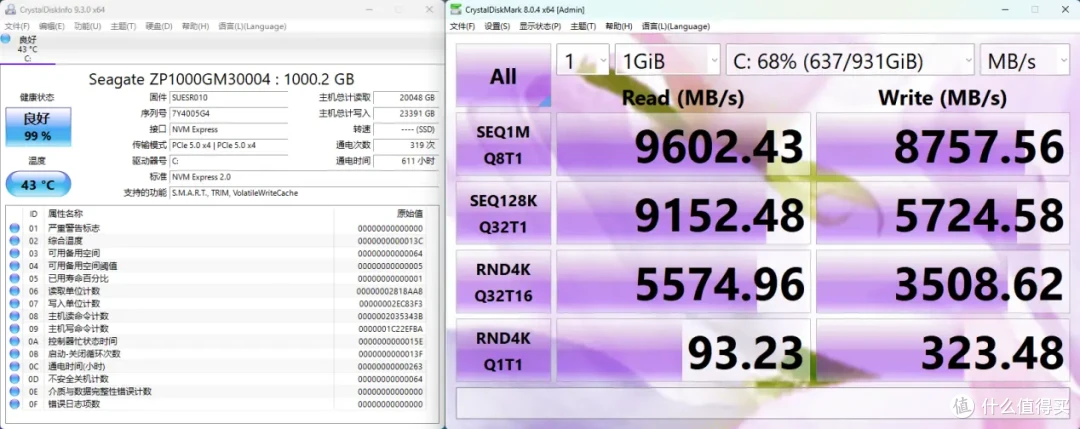Click the empty comment box at CrystalDiskMark bottom

[763, 403]
